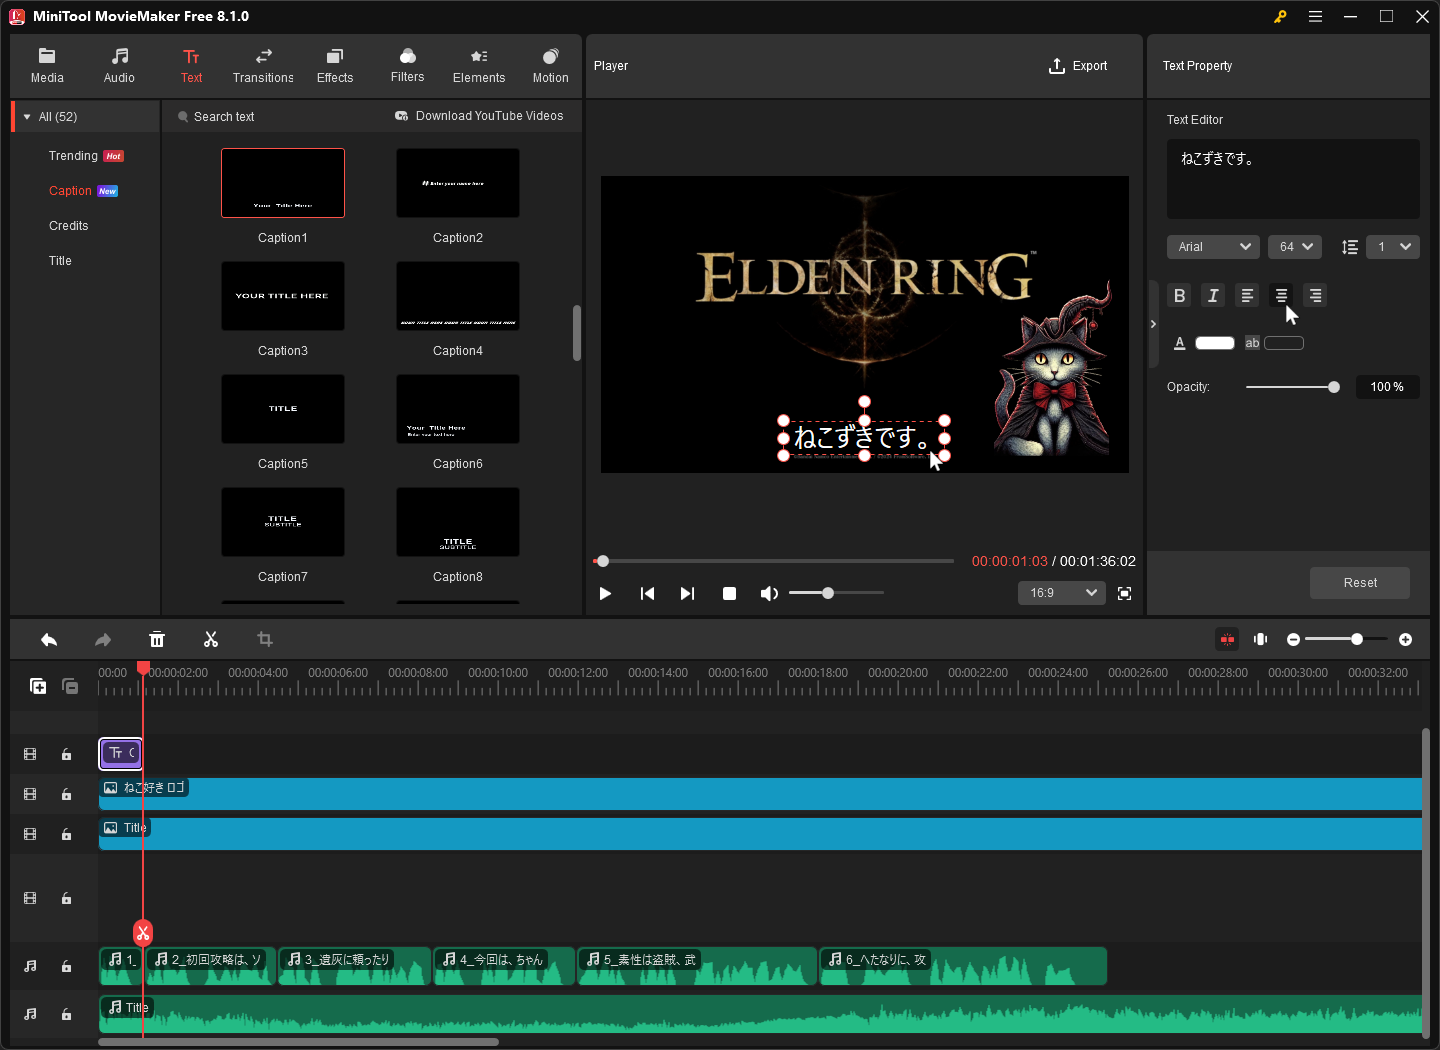The image size is (1440, 1050).
Task: Select the Title text category
Action: pyautogui.click(x=60, y=261)
